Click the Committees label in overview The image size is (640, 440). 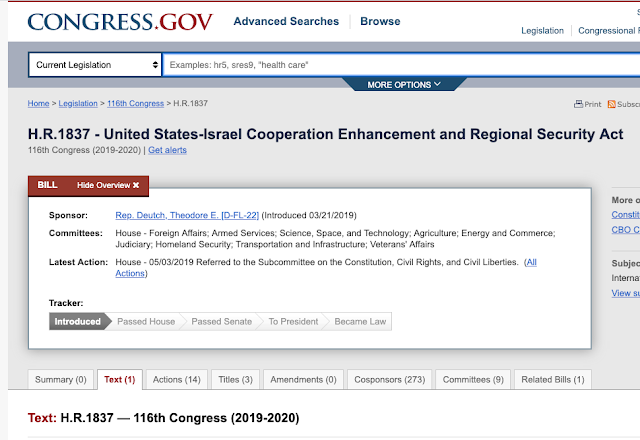(76, 233)
